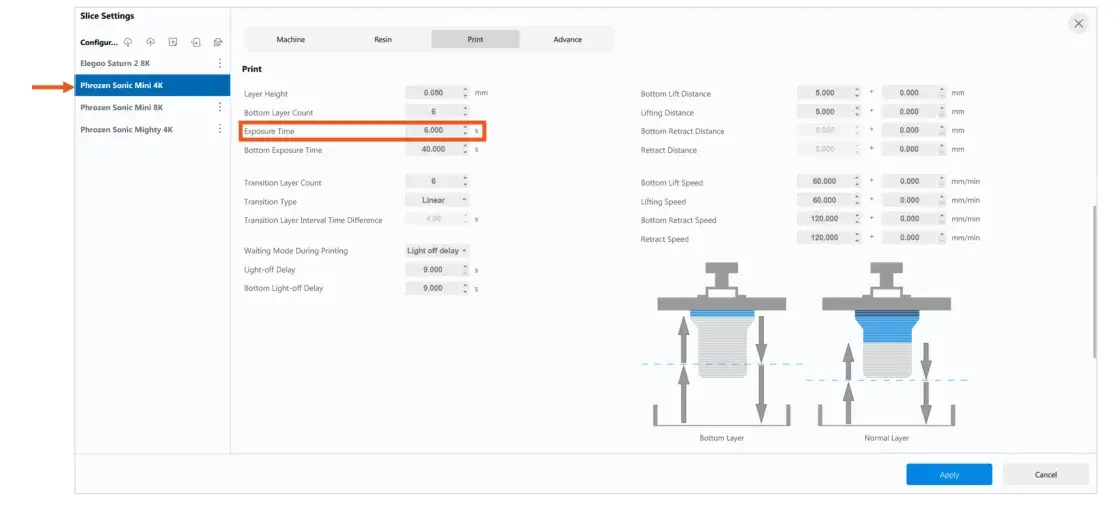Screen dimensions: 1120x506
Task: Click the cloud upload configuration icon
Action: [x=150, y=42]
